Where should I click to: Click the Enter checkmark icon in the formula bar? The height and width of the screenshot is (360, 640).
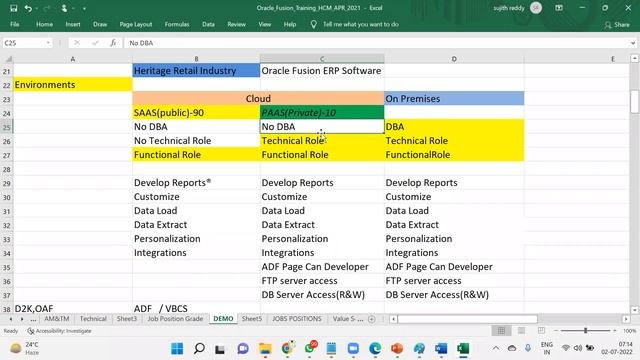95,43
